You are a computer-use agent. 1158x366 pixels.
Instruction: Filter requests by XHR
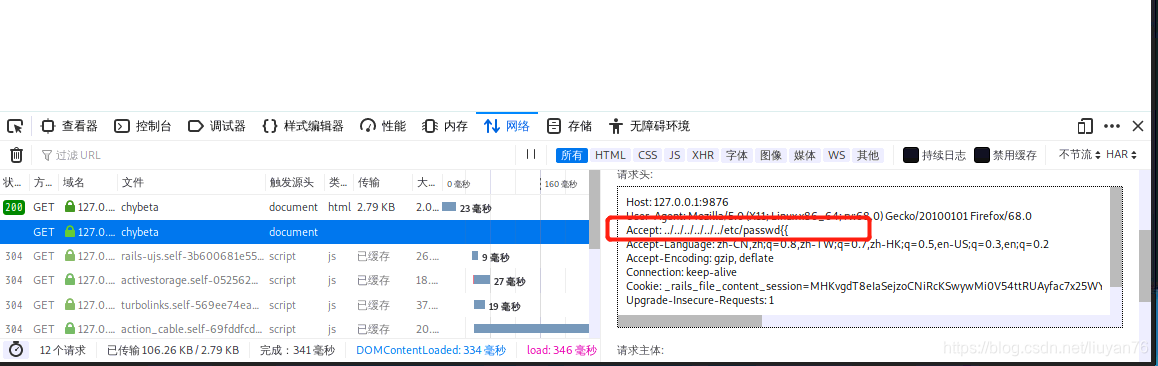click(x=702, y=155)
